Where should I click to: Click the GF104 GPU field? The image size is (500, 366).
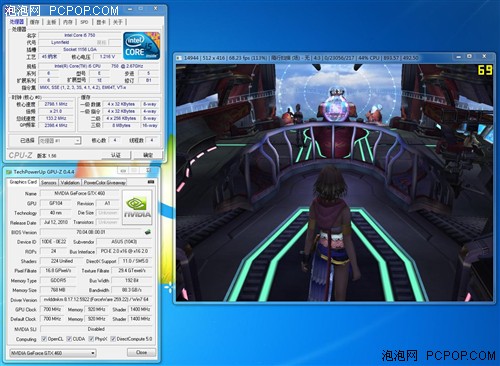[56, 203]
